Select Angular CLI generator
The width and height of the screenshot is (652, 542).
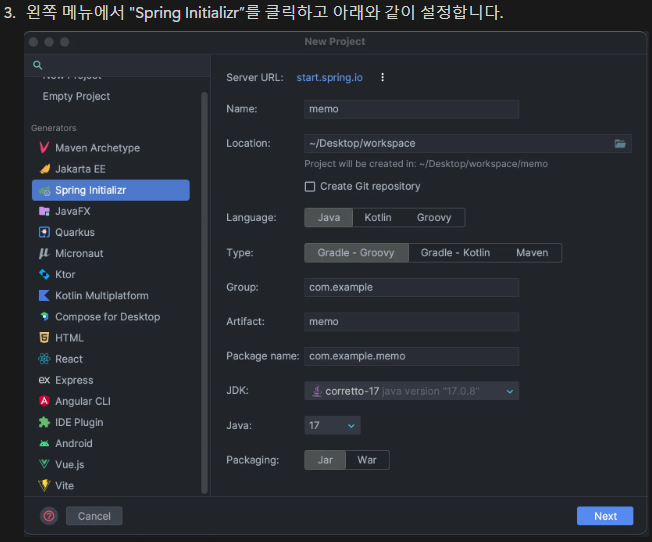(111, 401)
